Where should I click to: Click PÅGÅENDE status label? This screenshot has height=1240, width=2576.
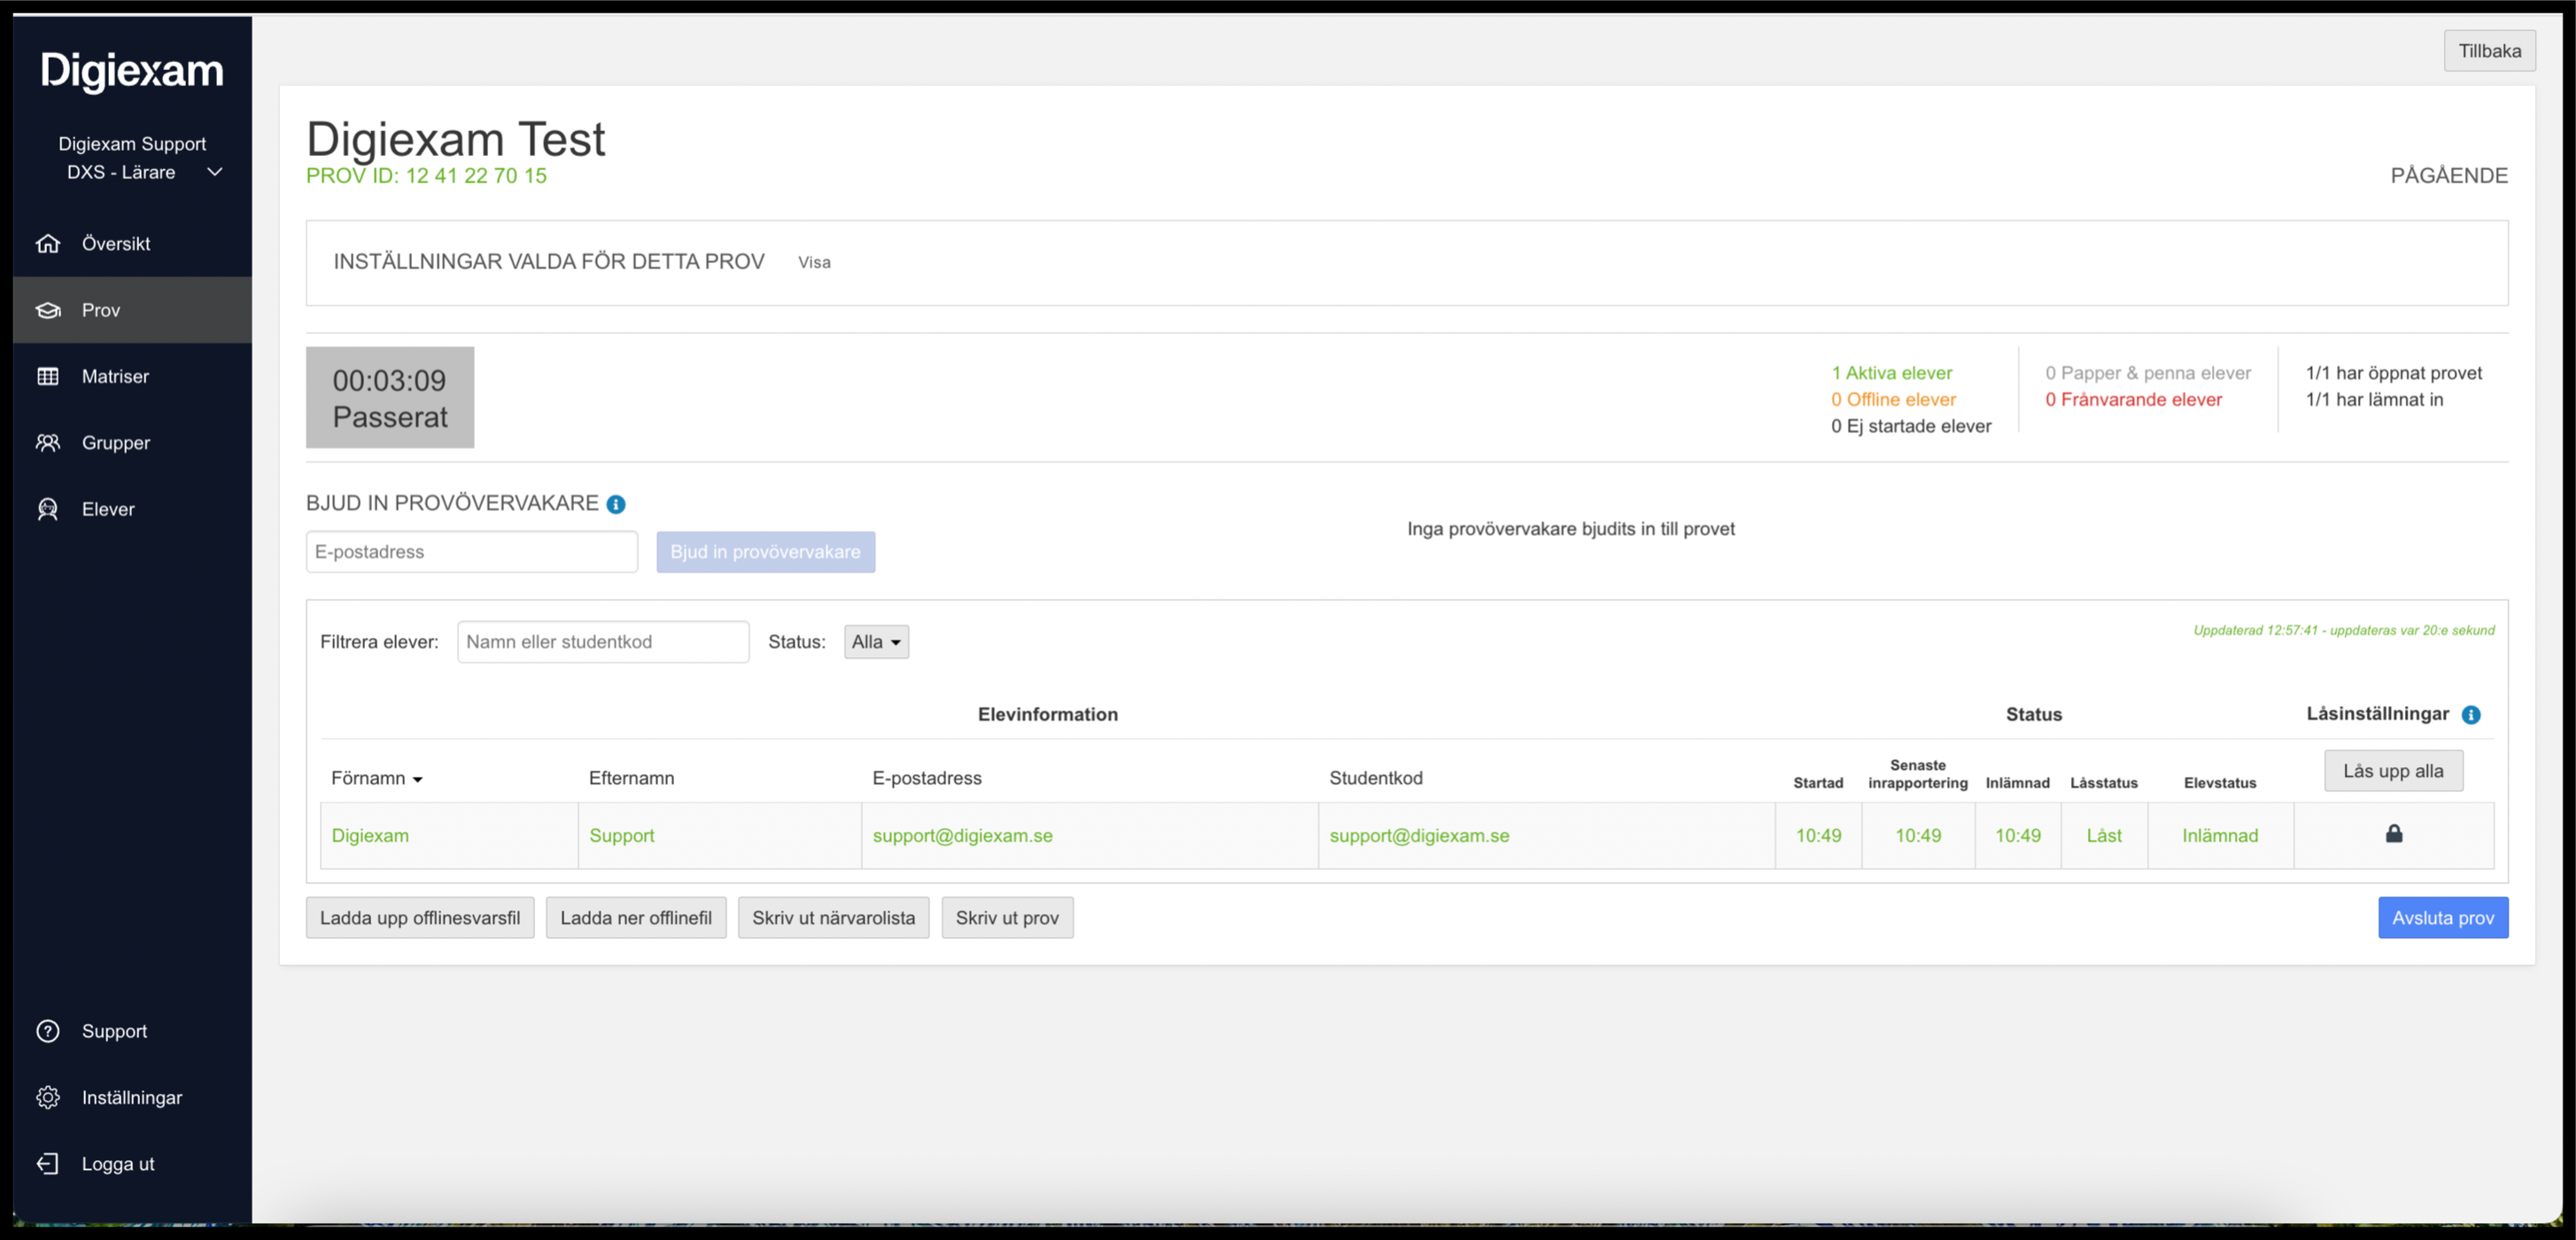click(x=2448, y=176)
